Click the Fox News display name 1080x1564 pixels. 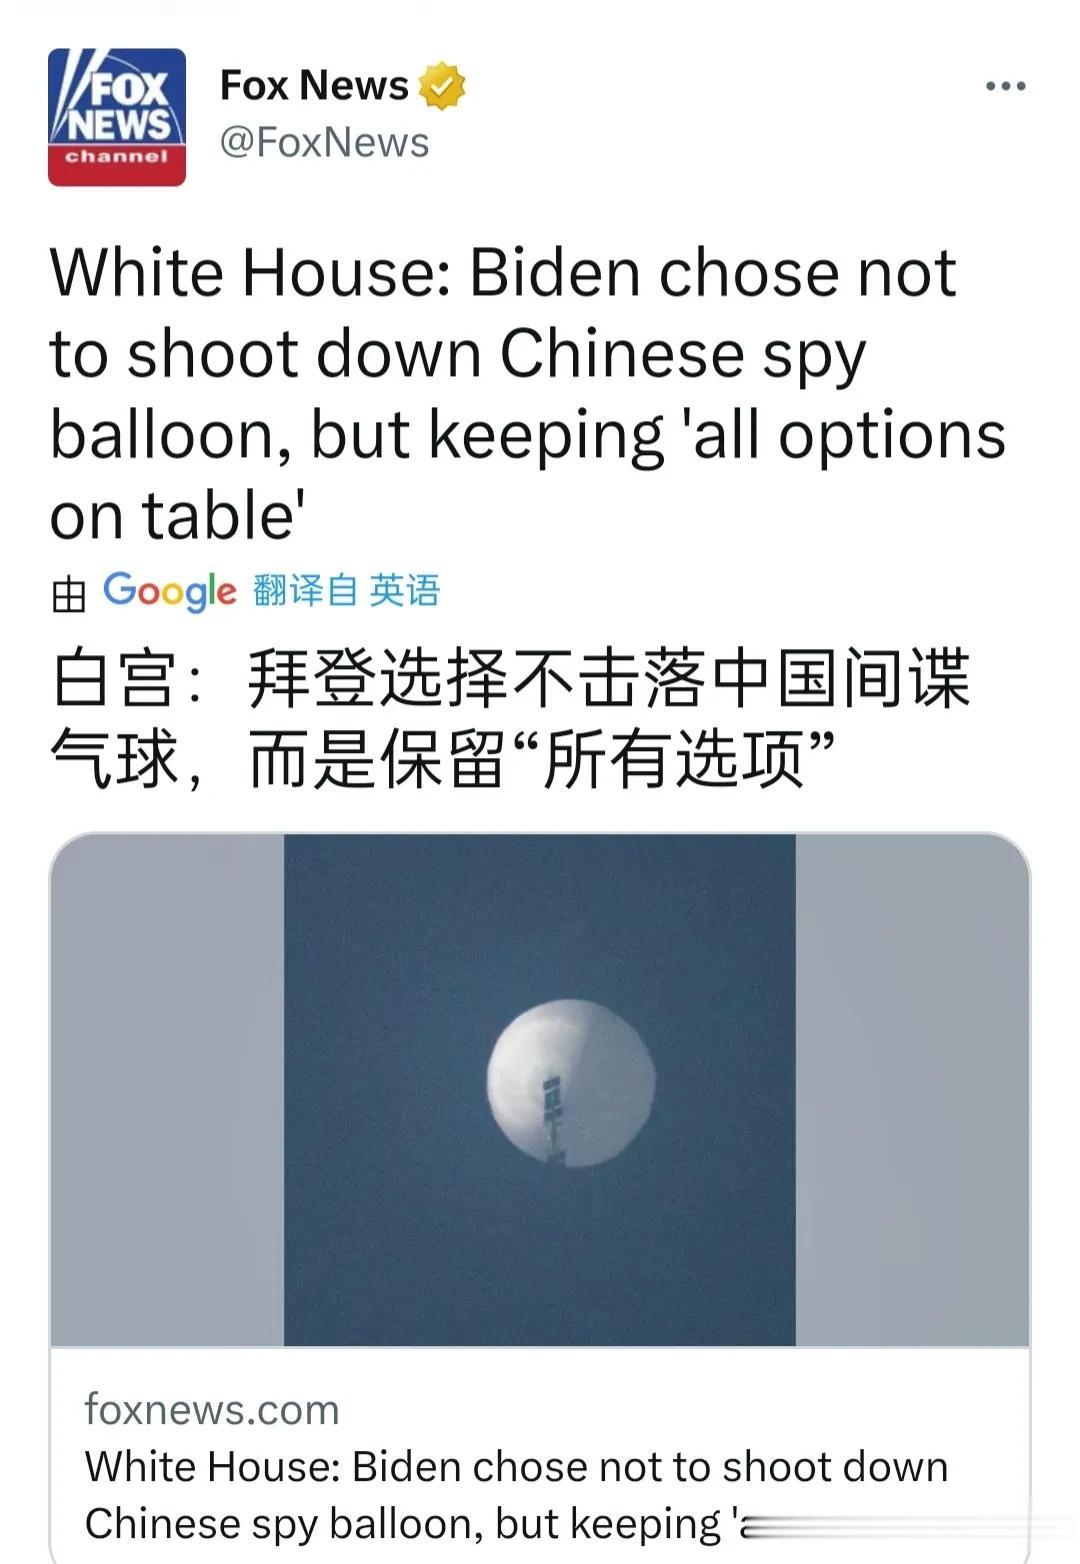click(x=314, y=86)
